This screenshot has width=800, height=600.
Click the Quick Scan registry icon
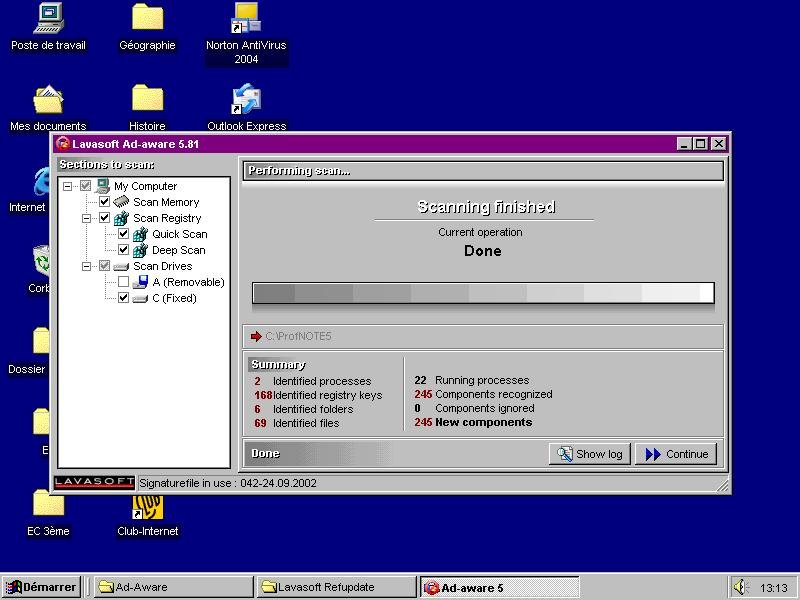tap(140, 234)
